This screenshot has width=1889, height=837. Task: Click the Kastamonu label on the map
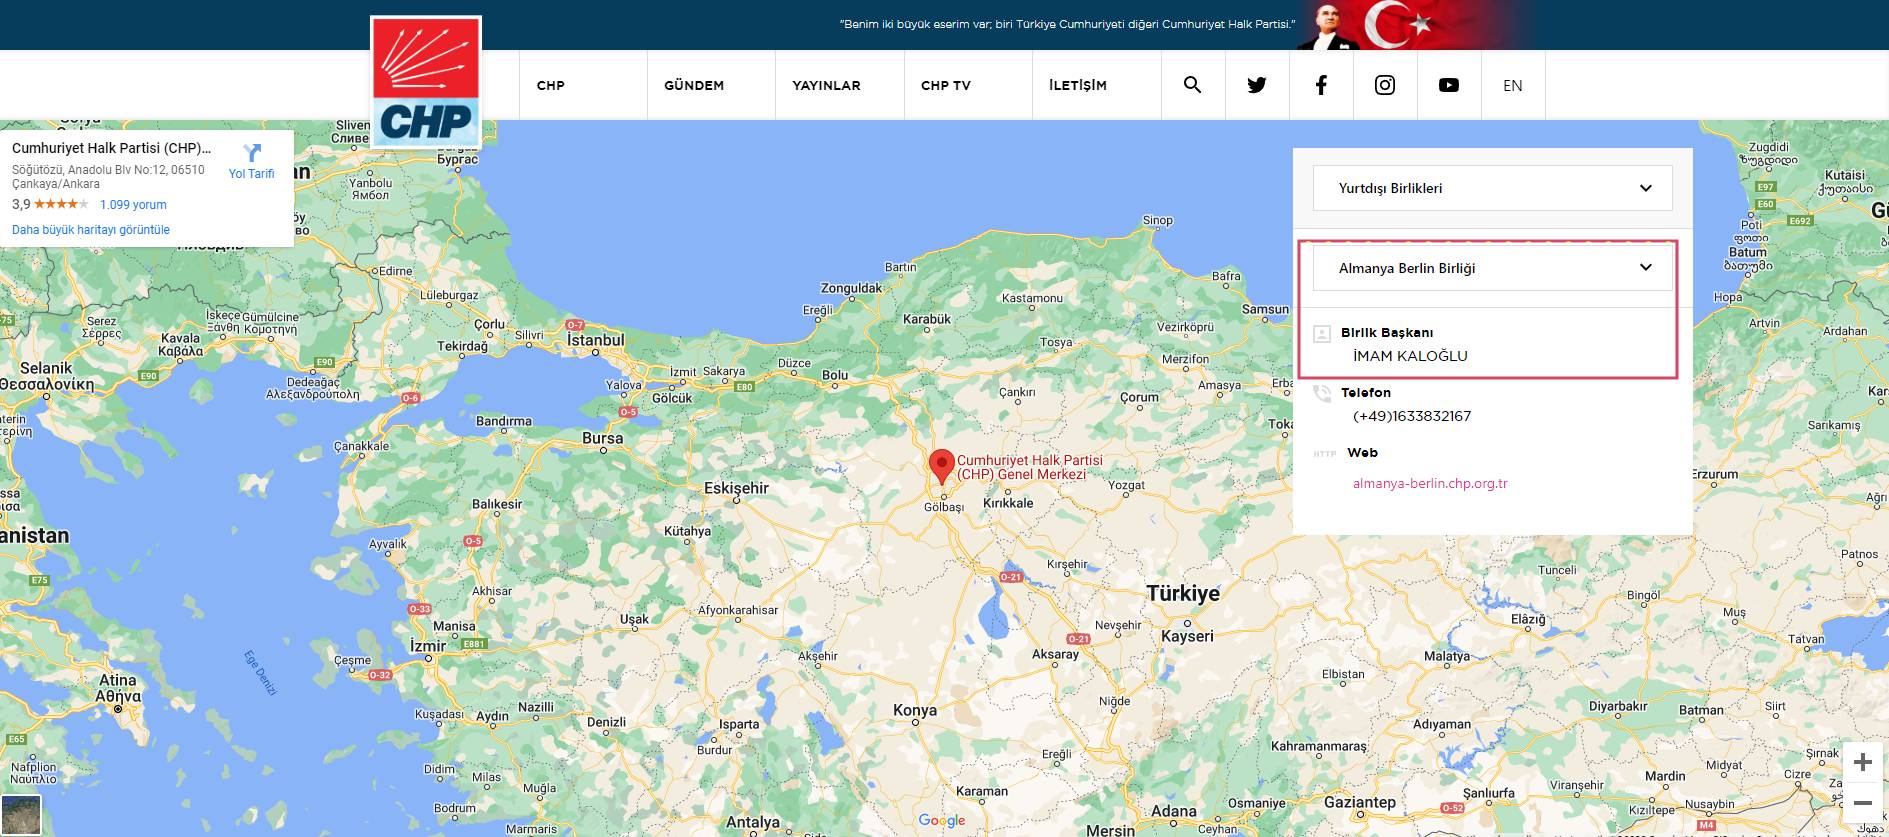click(x=1032, y=298)
